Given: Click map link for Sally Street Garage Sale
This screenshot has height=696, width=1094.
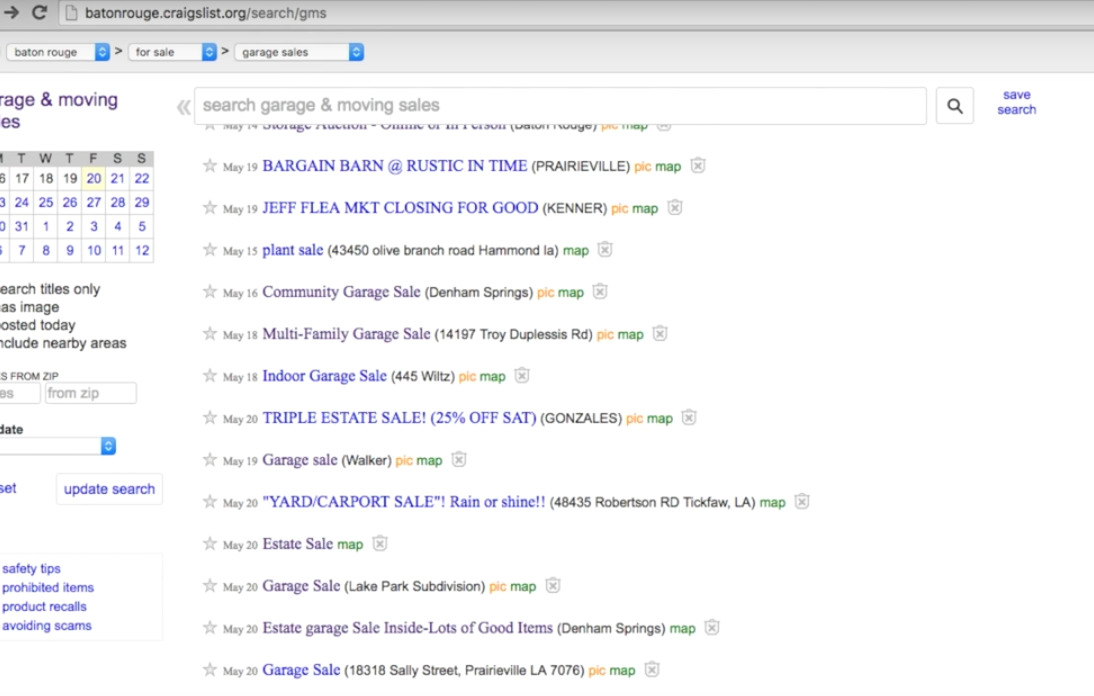Looking at the screenshot, I should (x=622, y=670).
